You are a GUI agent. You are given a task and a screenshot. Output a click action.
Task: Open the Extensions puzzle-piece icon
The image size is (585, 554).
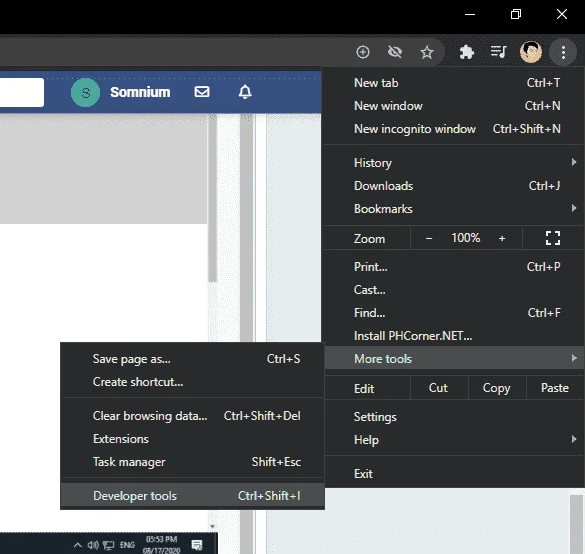[466, 52]
